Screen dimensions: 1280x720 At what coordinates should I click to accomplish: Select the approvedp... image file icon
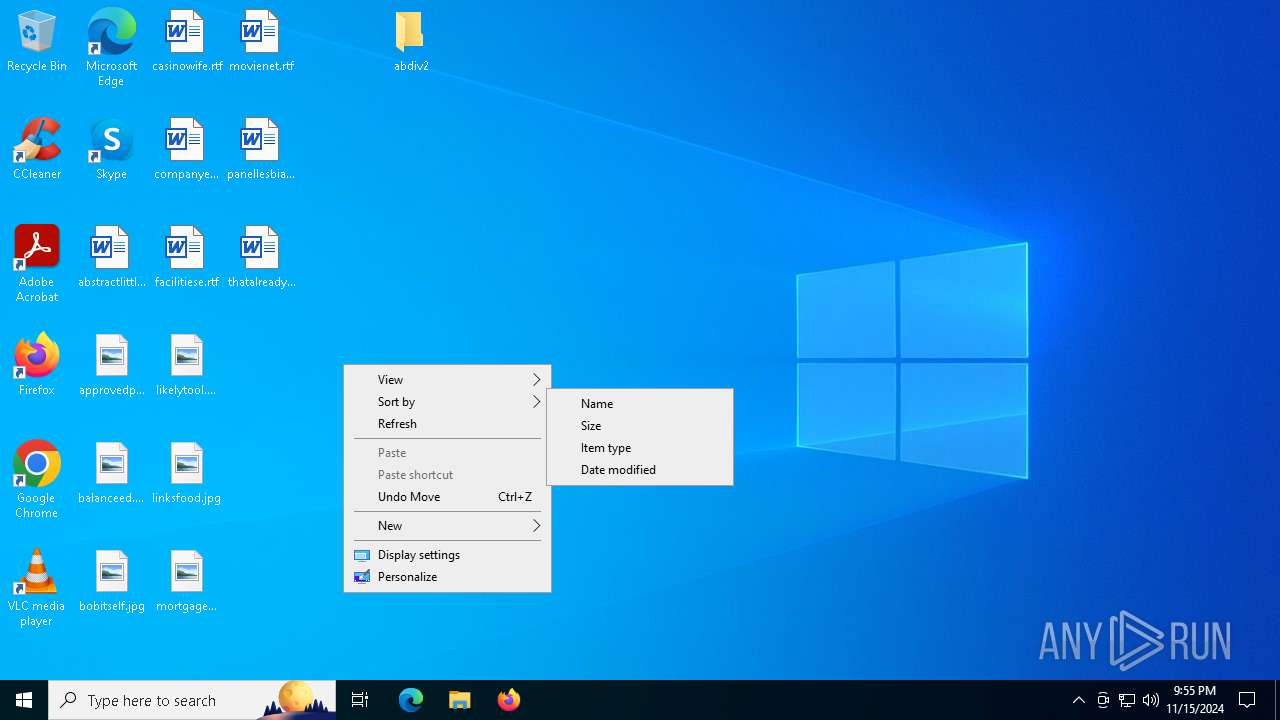pos(112,365)
